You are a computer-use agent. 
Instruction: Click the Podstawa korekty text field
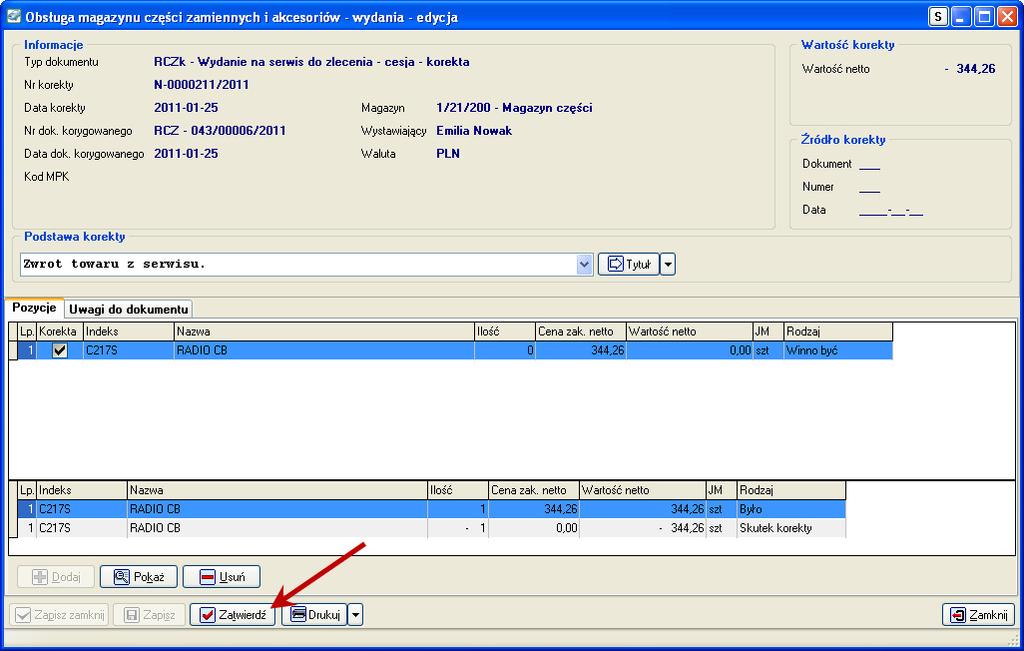click(298, 264)
